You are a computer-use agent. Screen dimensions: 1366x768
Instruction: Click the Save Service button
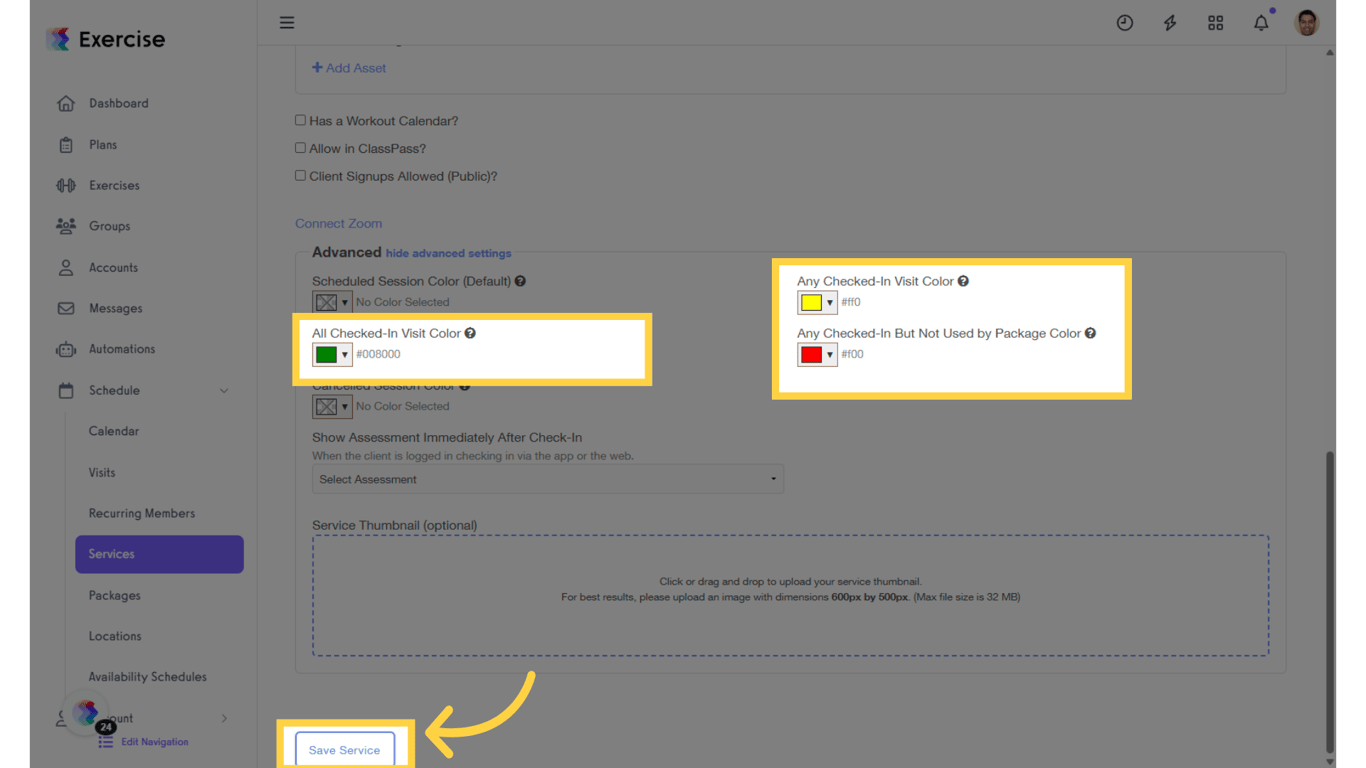(345, 750)
